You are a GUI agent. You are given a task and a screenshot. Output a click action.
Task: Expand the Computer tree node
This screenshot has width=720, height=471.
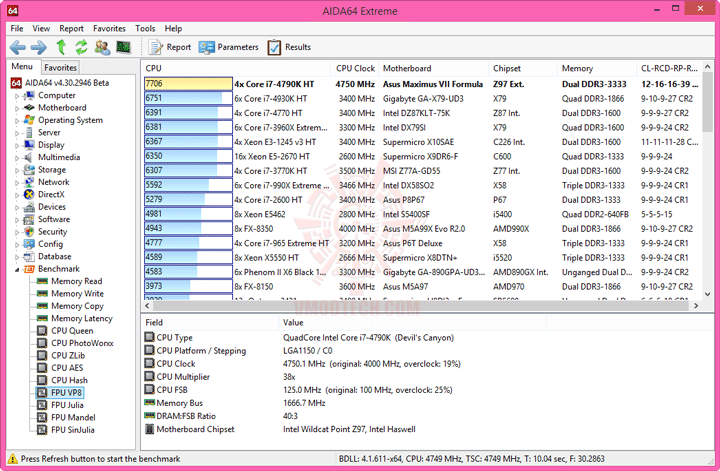point(17,96)
